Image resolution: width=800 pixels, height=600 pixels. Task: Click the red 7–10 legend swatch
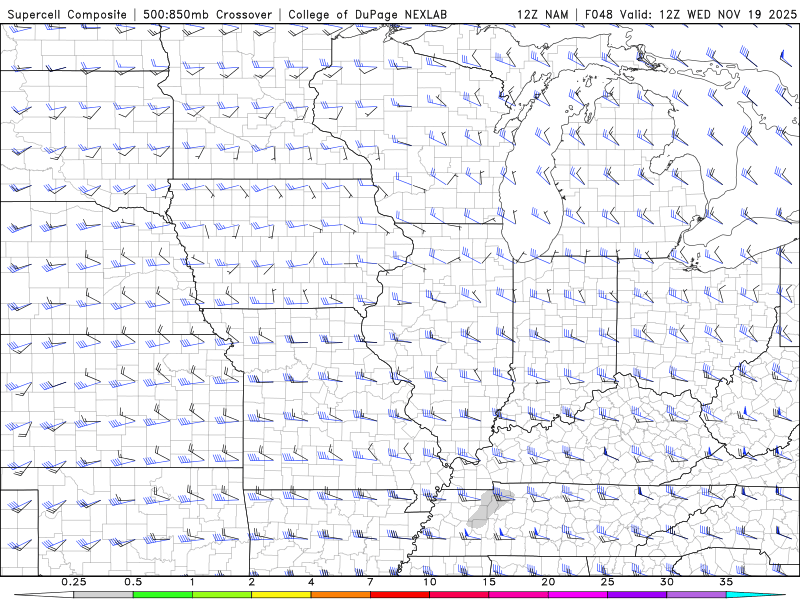pos(400,595)
